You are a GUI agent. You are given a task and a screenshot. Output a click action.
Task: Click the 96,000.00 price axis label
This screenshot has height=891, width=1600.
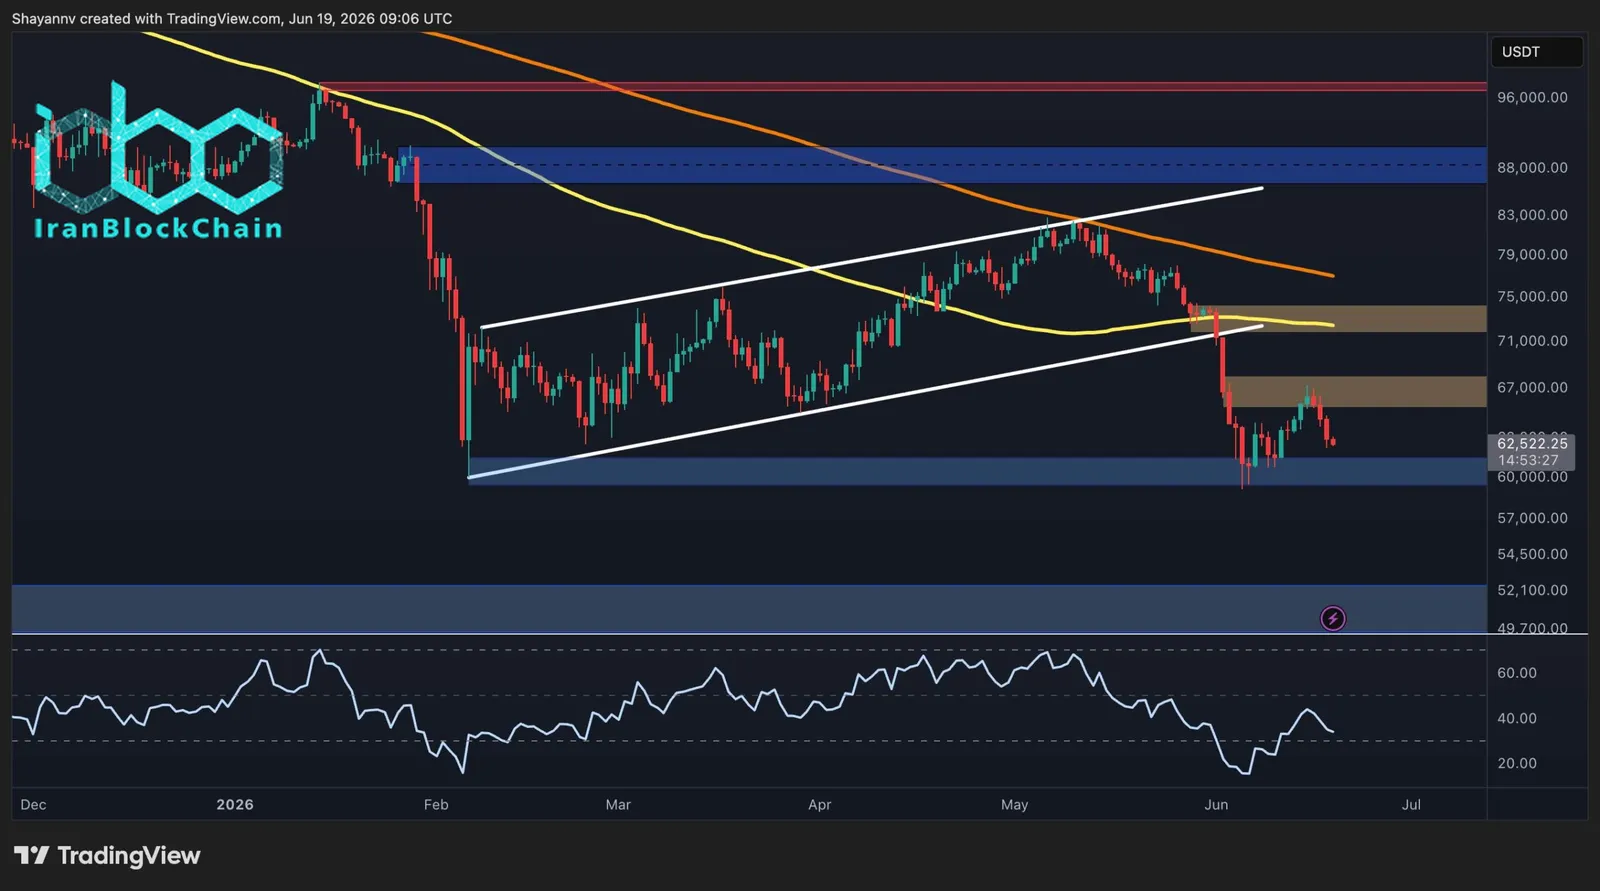coord(1532,97)
